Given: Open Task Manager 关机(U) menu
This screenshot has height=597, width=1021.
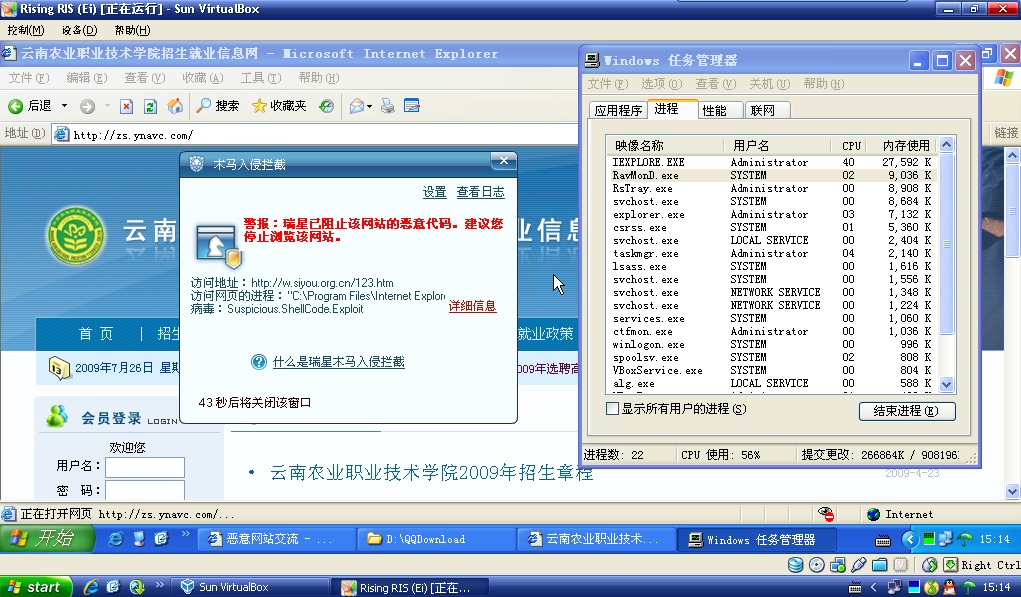Looking at the screenshot, I should pyautogui.click(x=770, y=84).
